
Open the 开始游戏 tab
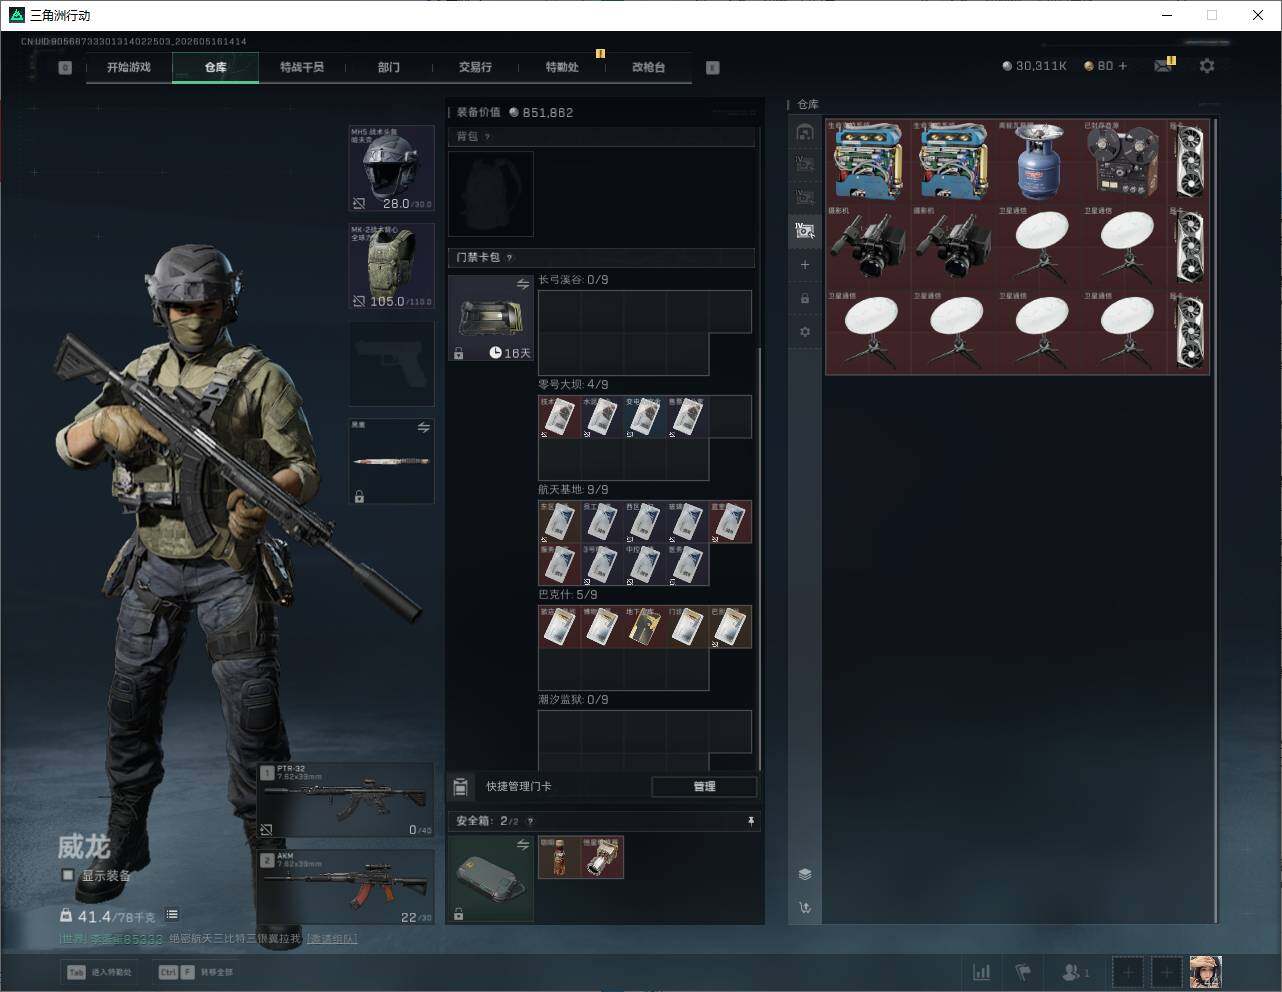tap(129, 67)
